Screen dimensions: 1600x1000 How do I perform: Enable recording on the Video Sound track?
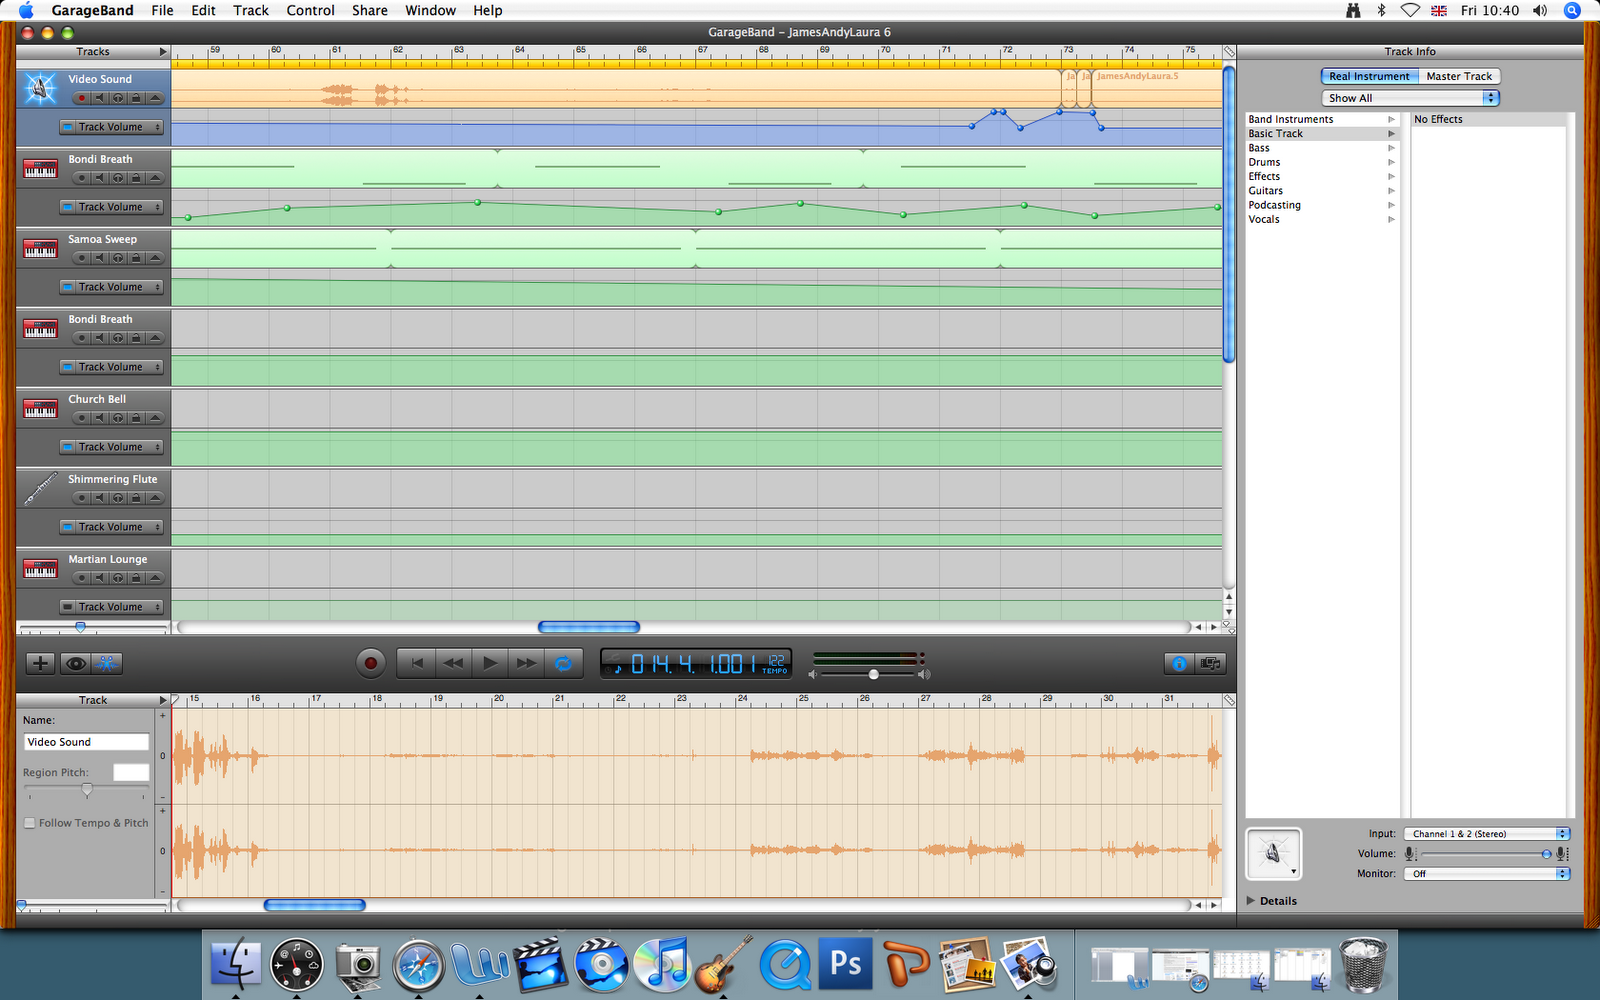[81, 98]
